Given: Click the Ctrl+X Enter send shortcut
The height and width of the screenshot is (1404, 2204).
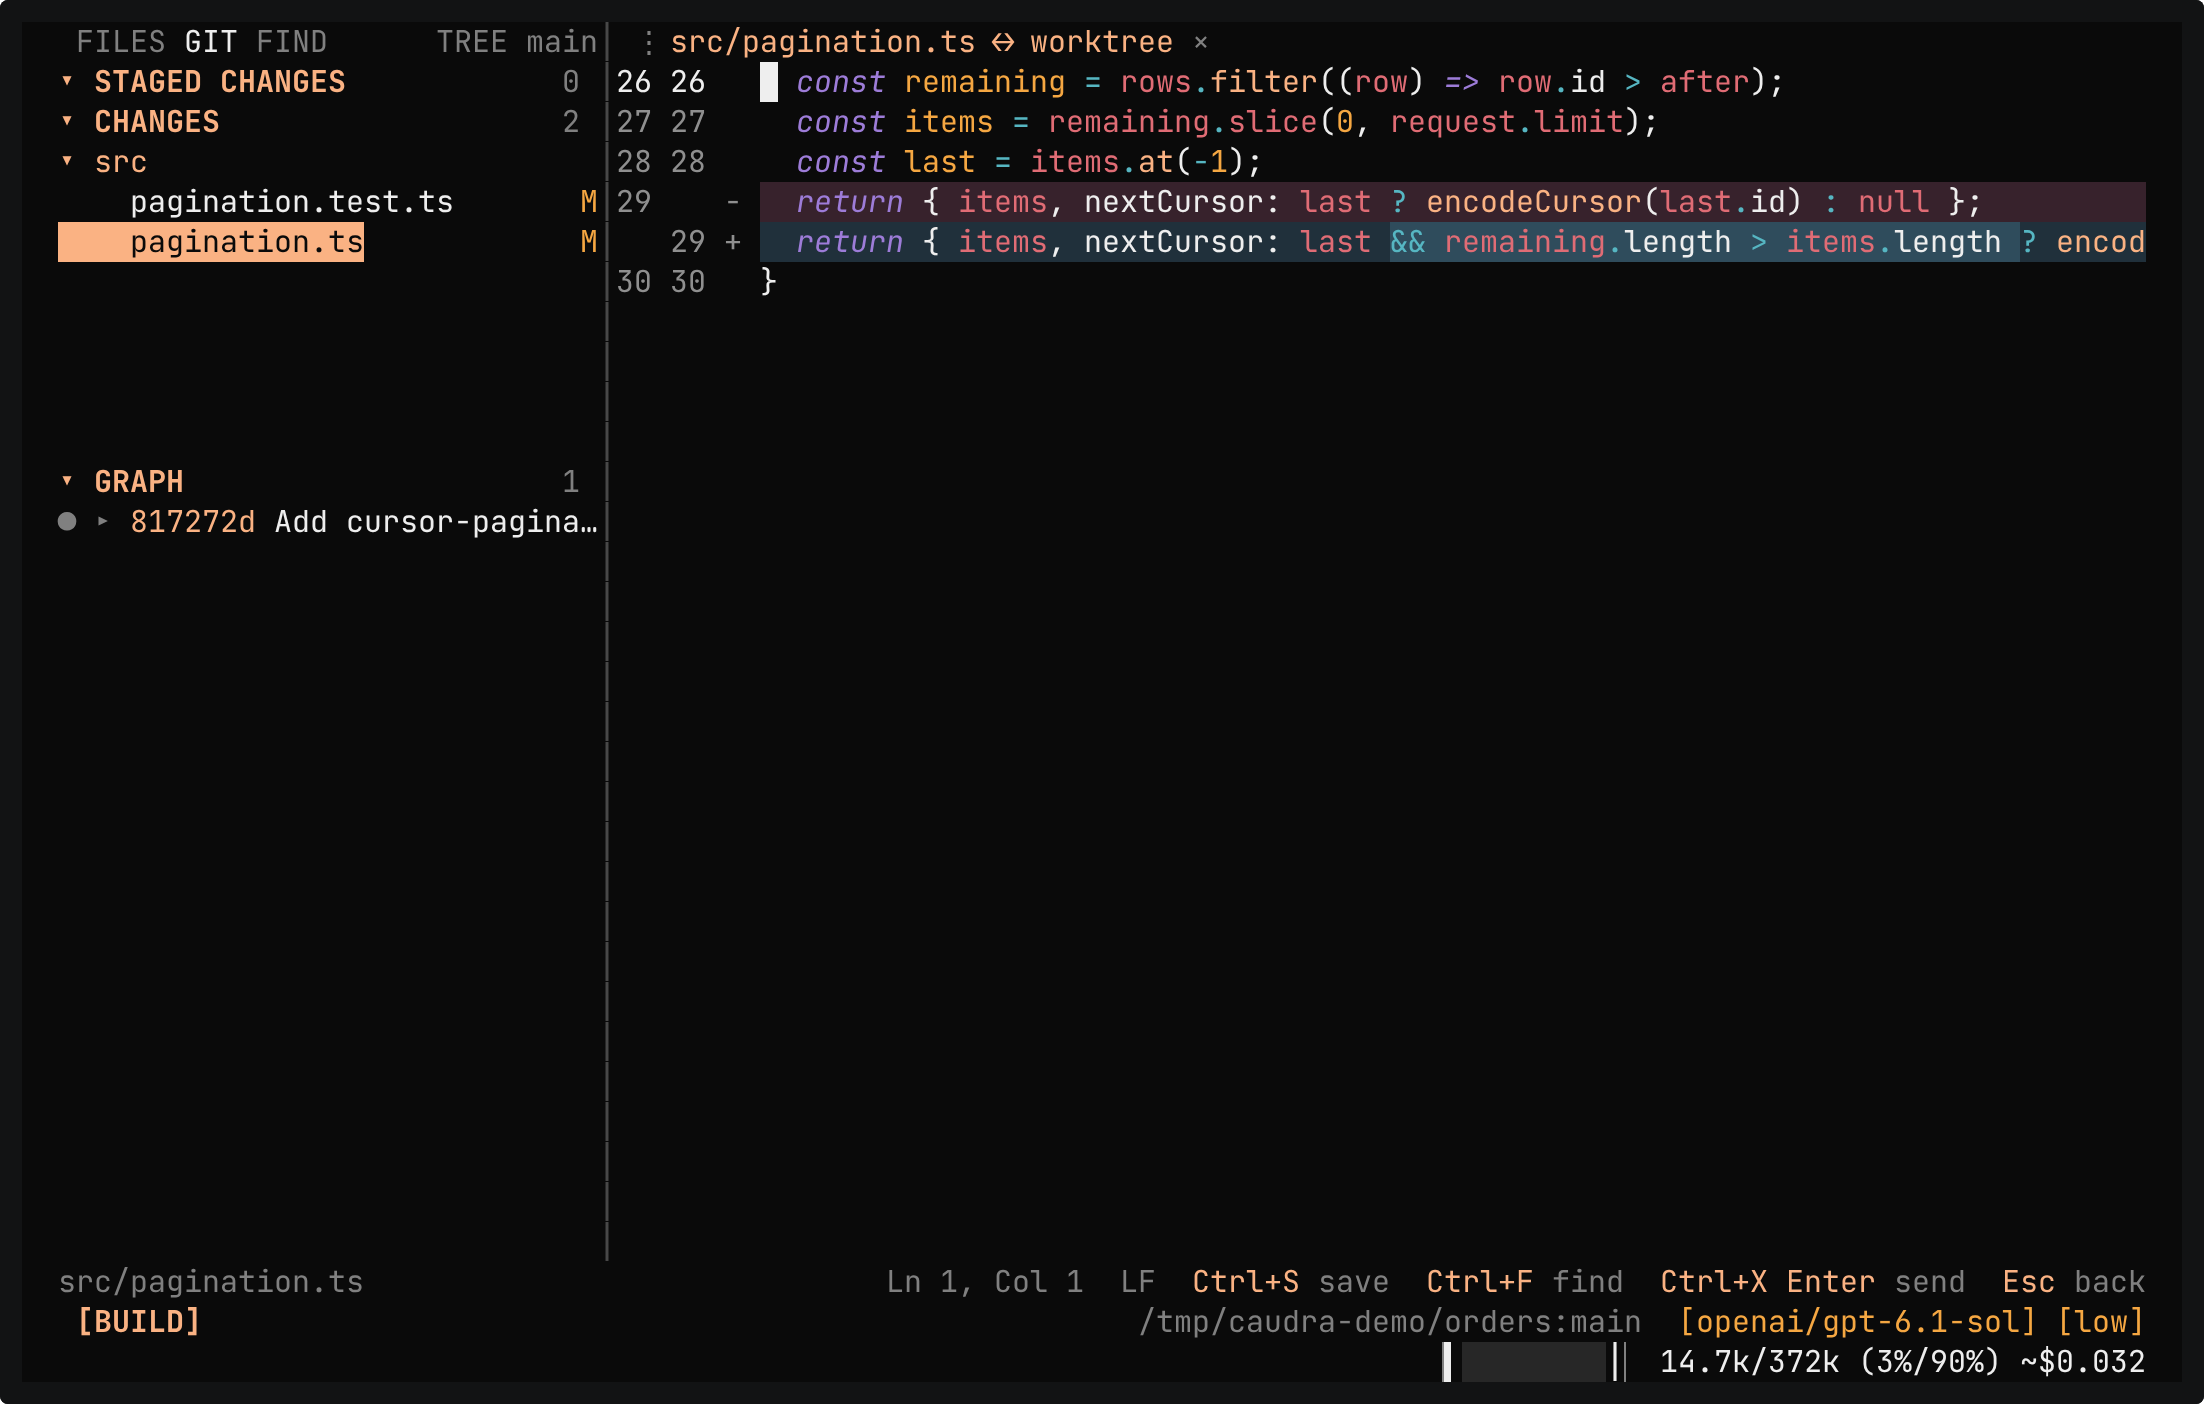Looking at the screenshot, I should 1813,1282.
